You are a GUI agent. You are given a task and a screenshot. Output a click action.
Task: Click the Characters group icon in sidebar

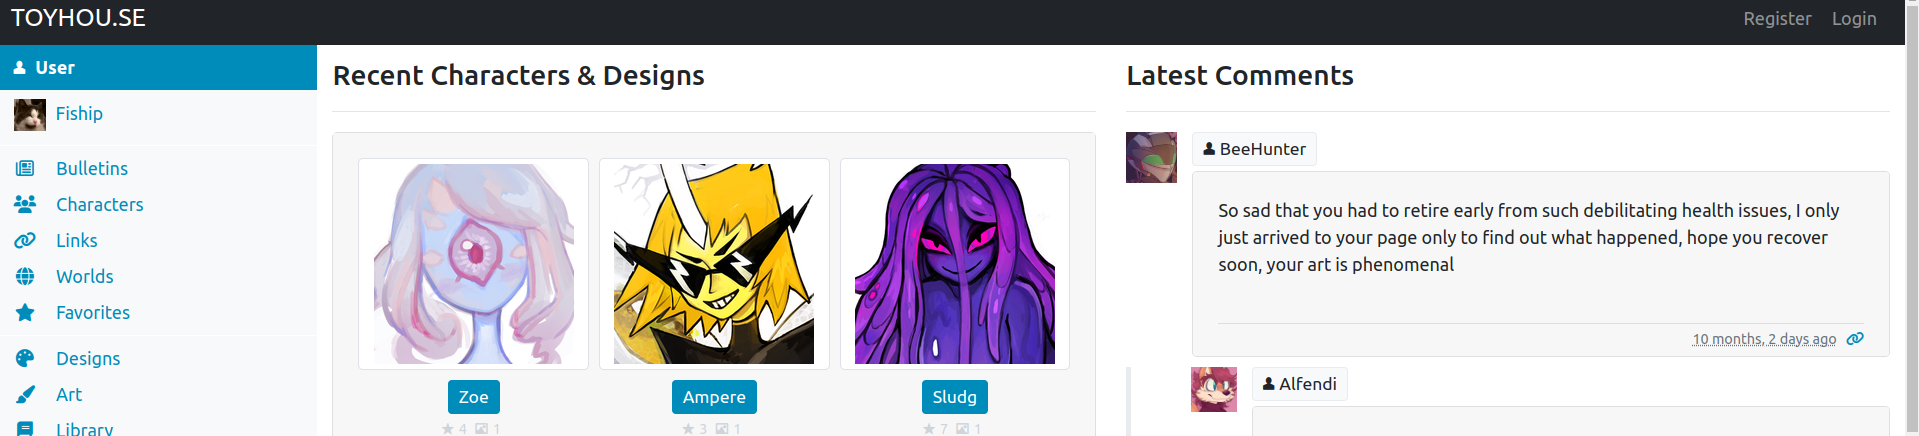coord(25,204)
